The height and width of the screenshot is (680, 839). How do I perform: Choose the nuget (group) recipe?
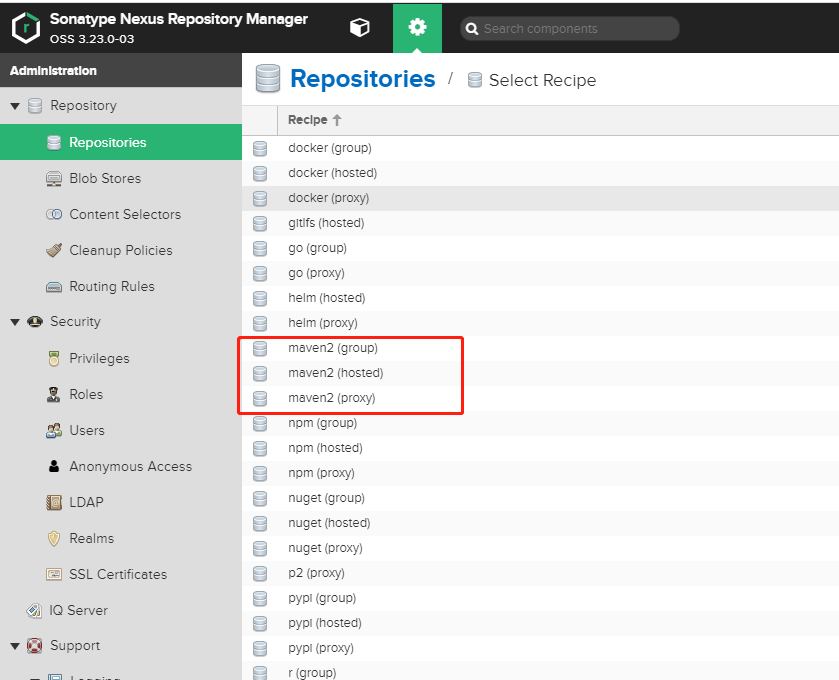tap(540, 498)
